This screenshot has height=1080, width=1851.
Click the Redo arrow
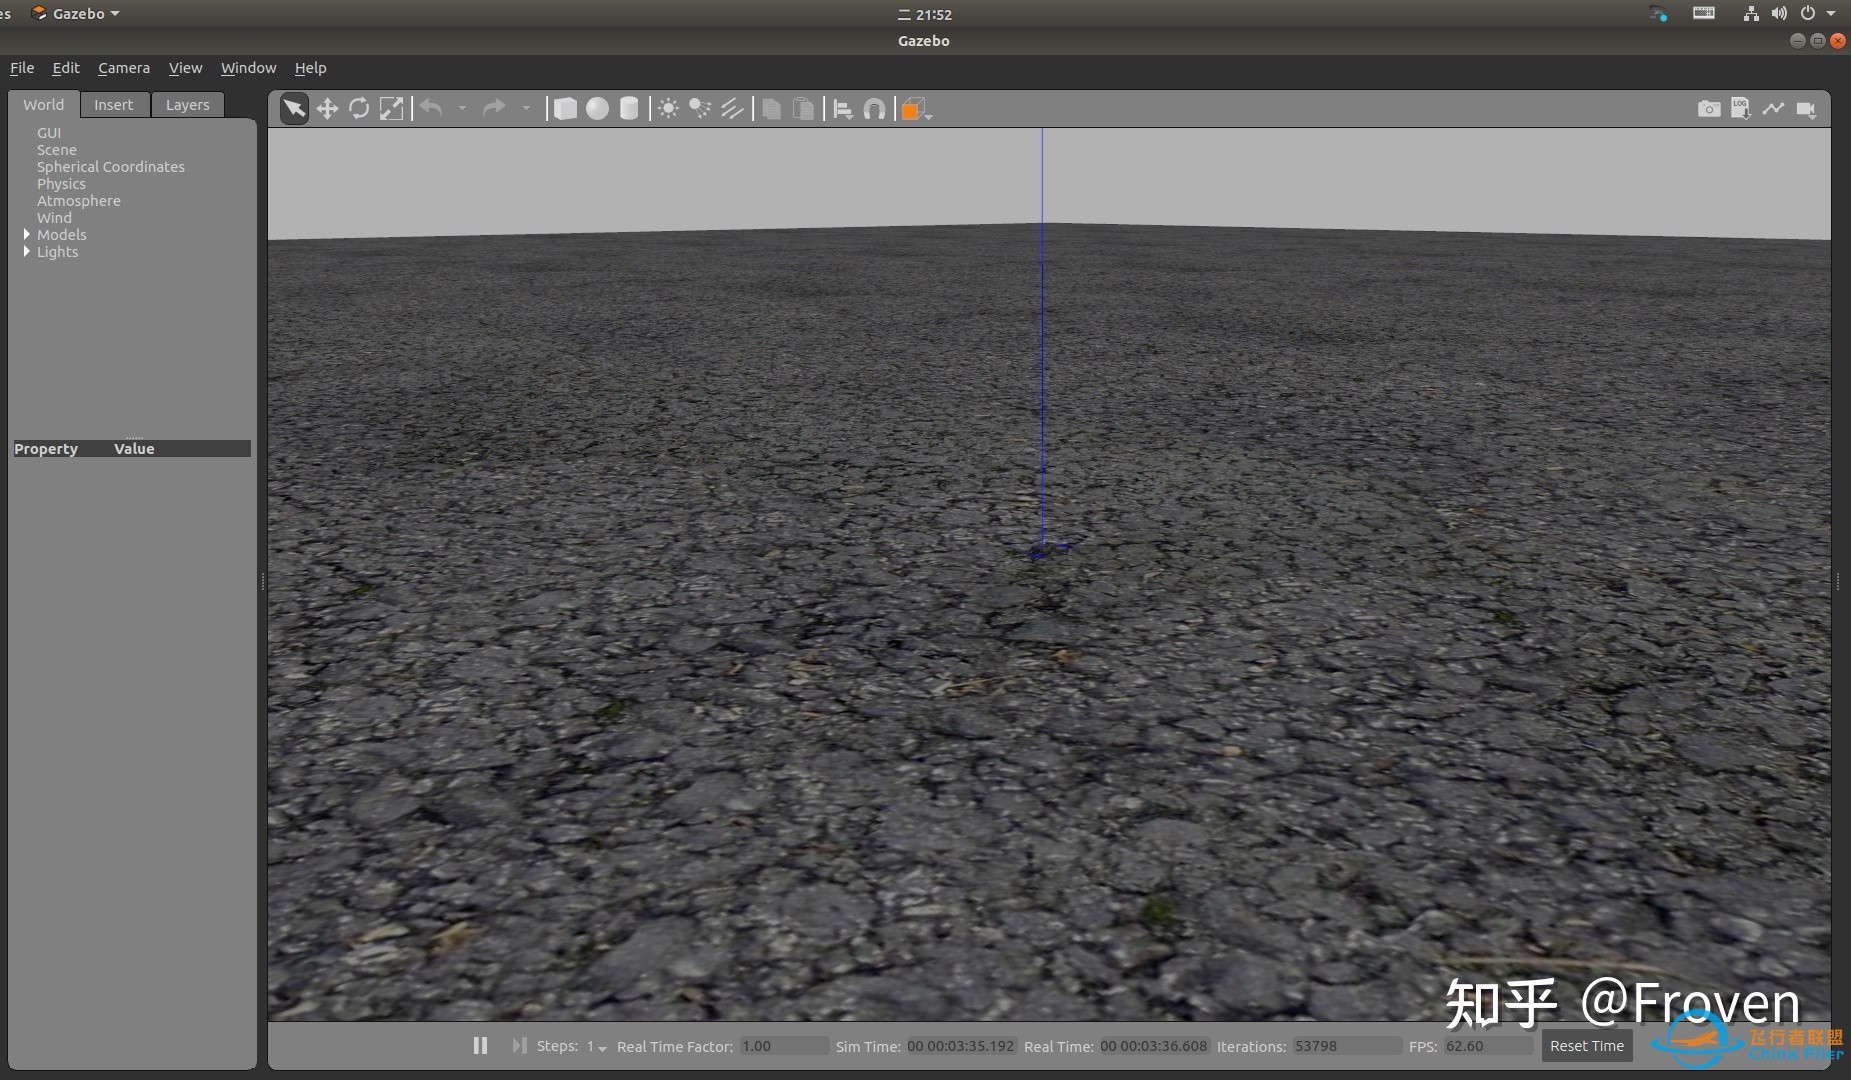click(x=494, y=108)
